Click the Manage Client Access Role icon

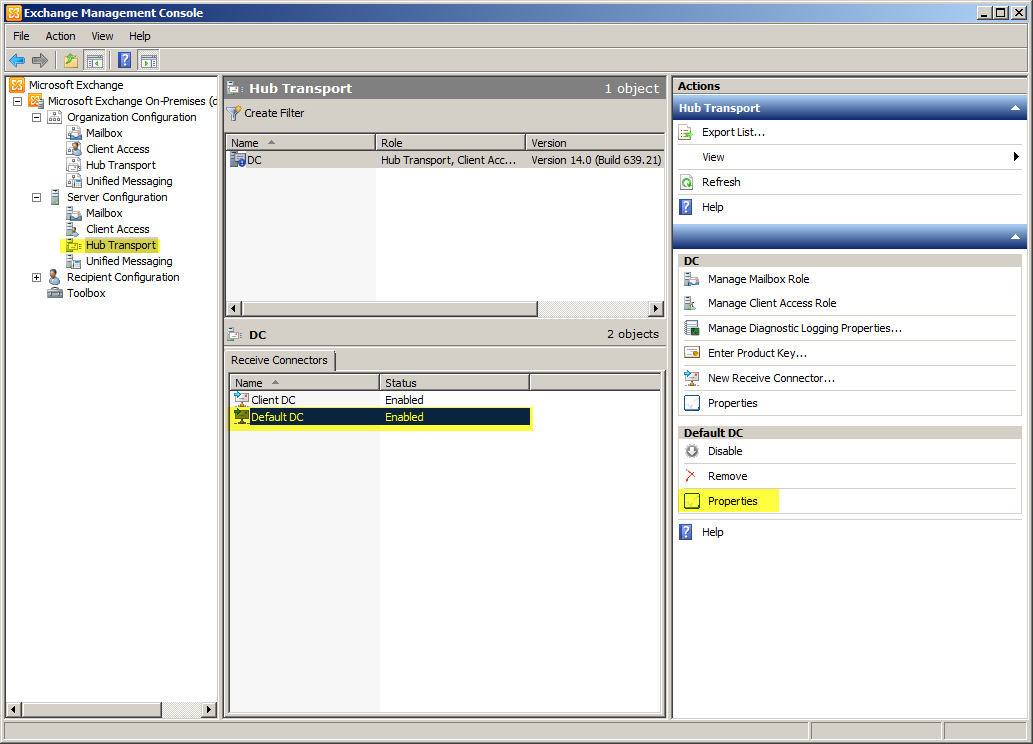(x=690, y=303)
